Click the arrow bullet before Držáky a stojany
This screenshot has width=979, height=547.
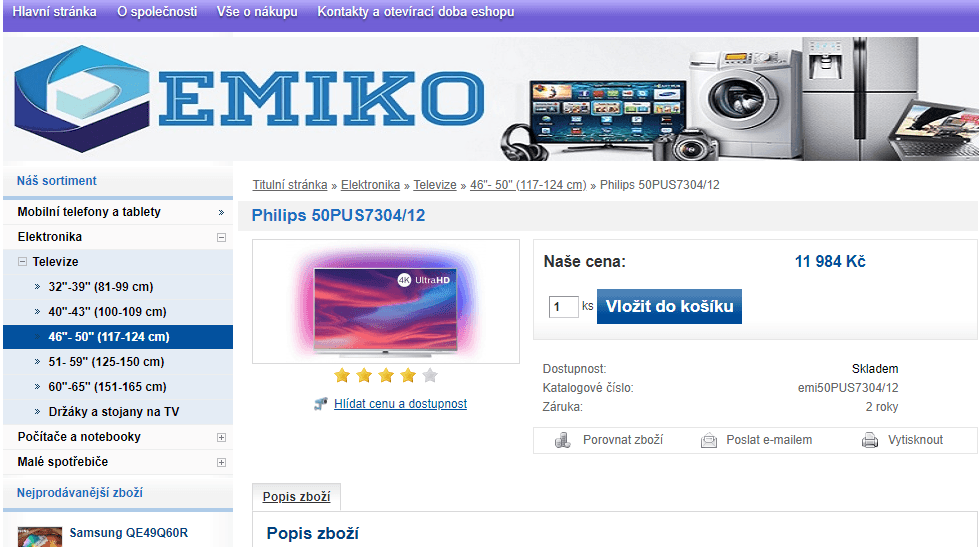(x=37, y=411)
